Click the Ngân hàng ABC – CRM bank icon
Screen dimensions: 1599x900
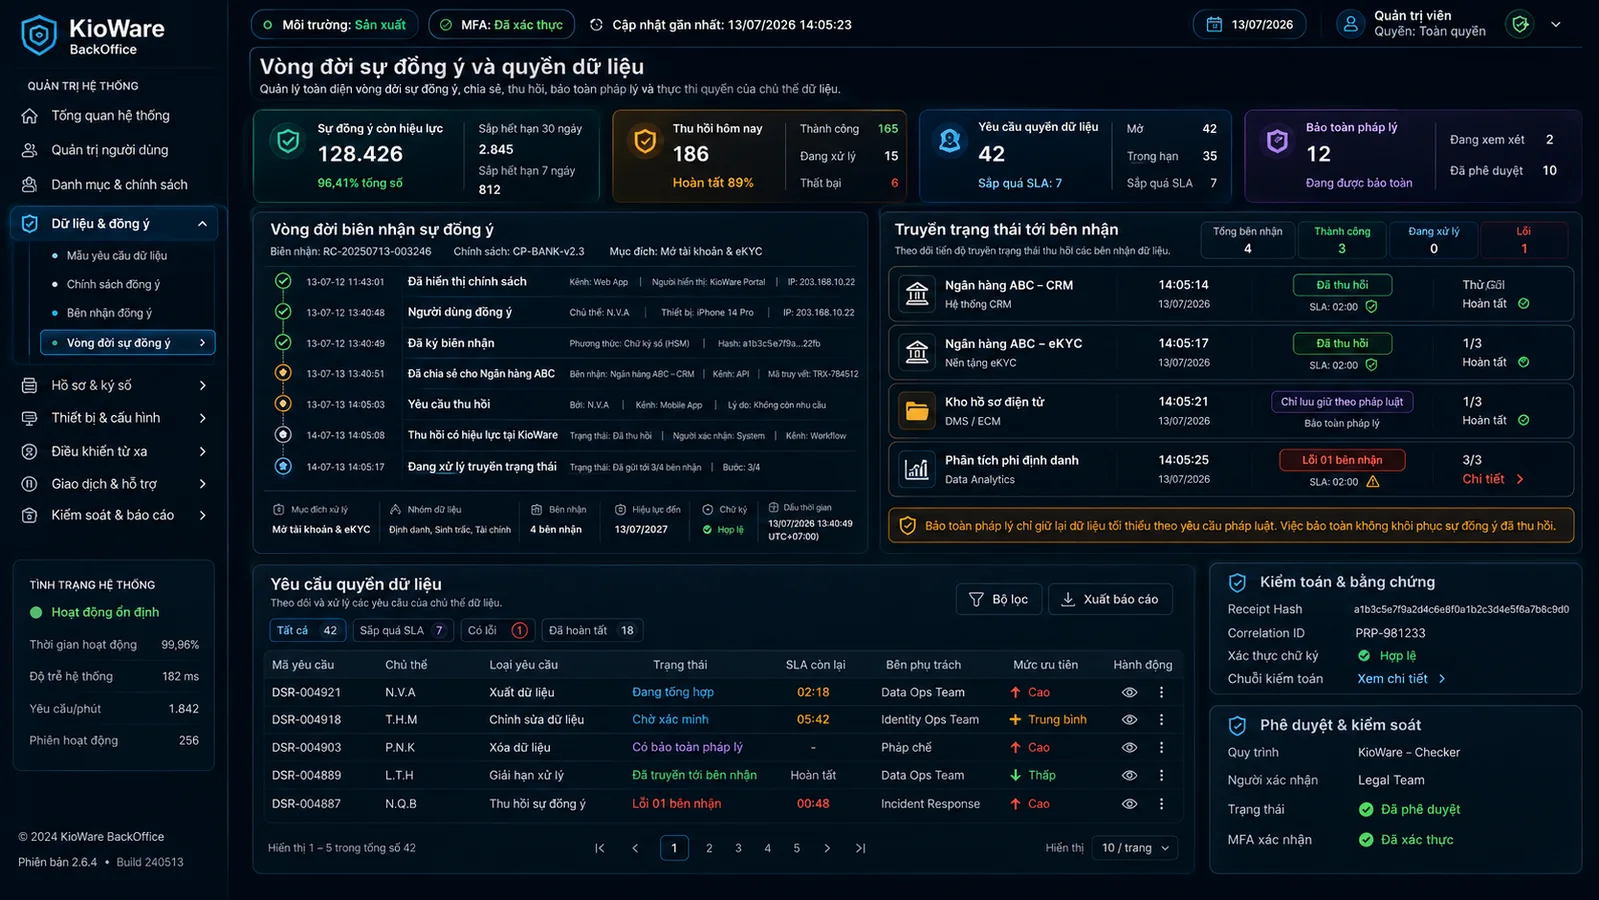click(917, 293)
